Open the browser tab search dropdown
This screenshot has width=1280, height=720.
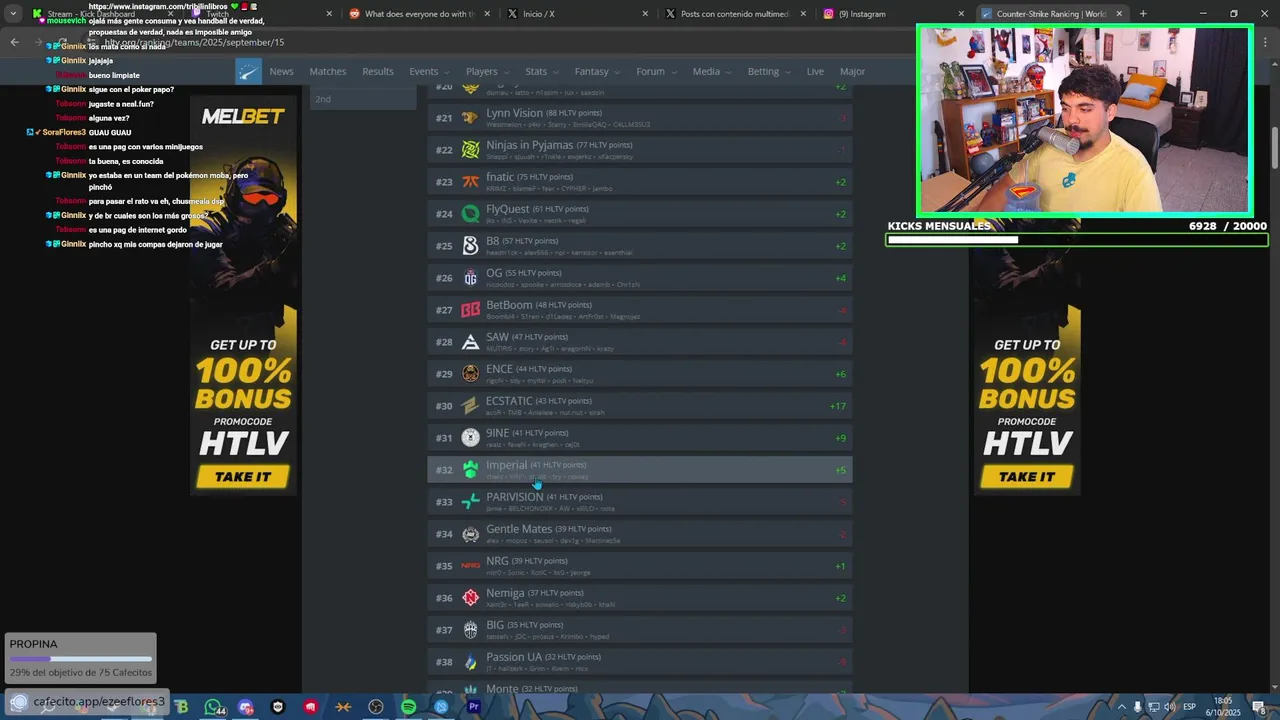pyautogui.click(x=12, y=14)
